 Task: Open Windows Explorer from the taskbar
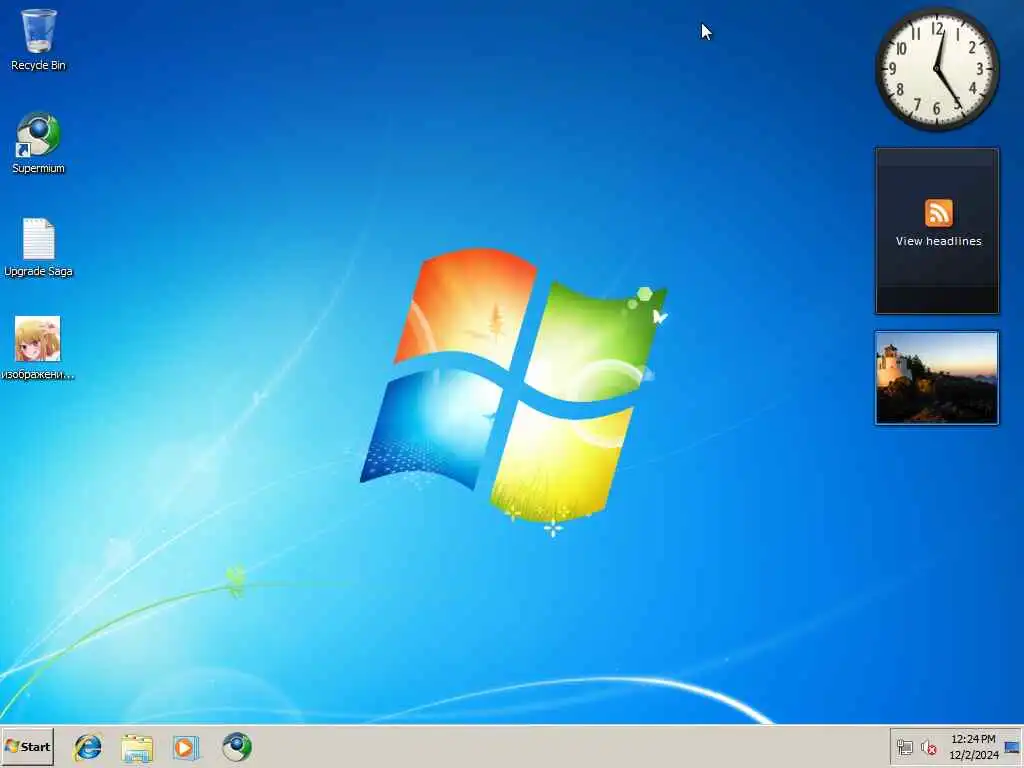(137, 748)
